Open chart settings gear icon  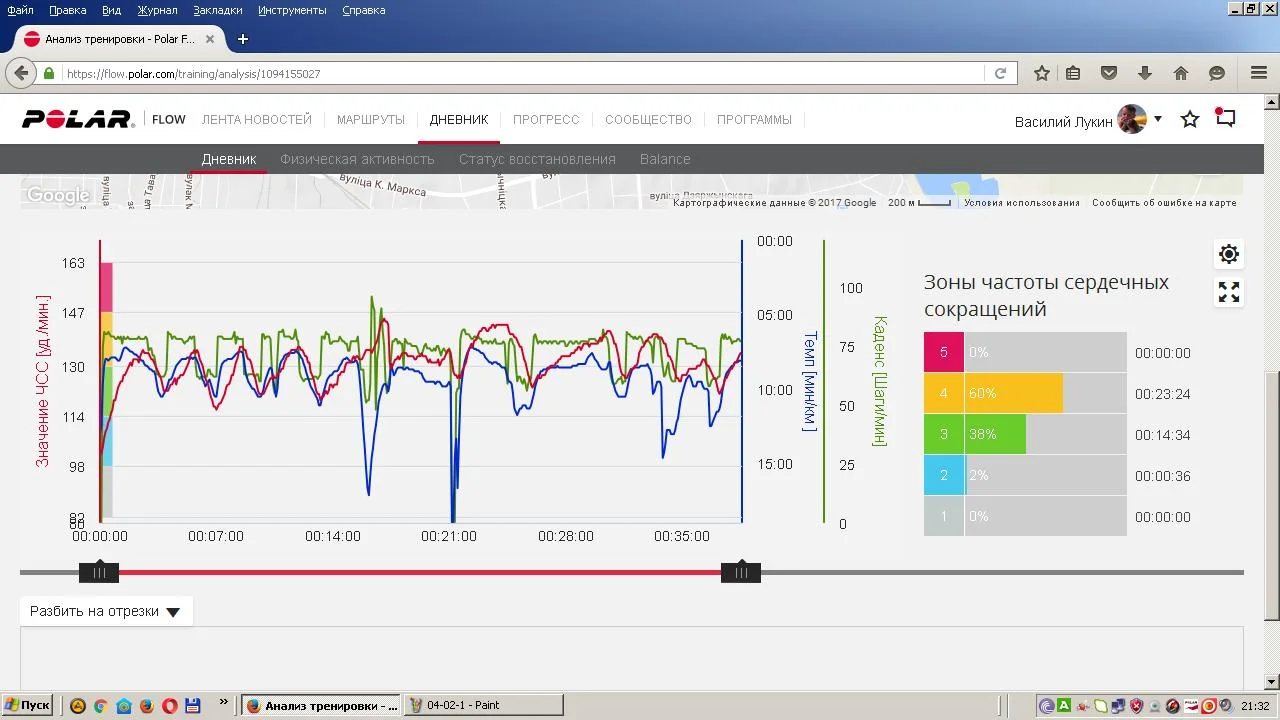(x=1229, y=254)
